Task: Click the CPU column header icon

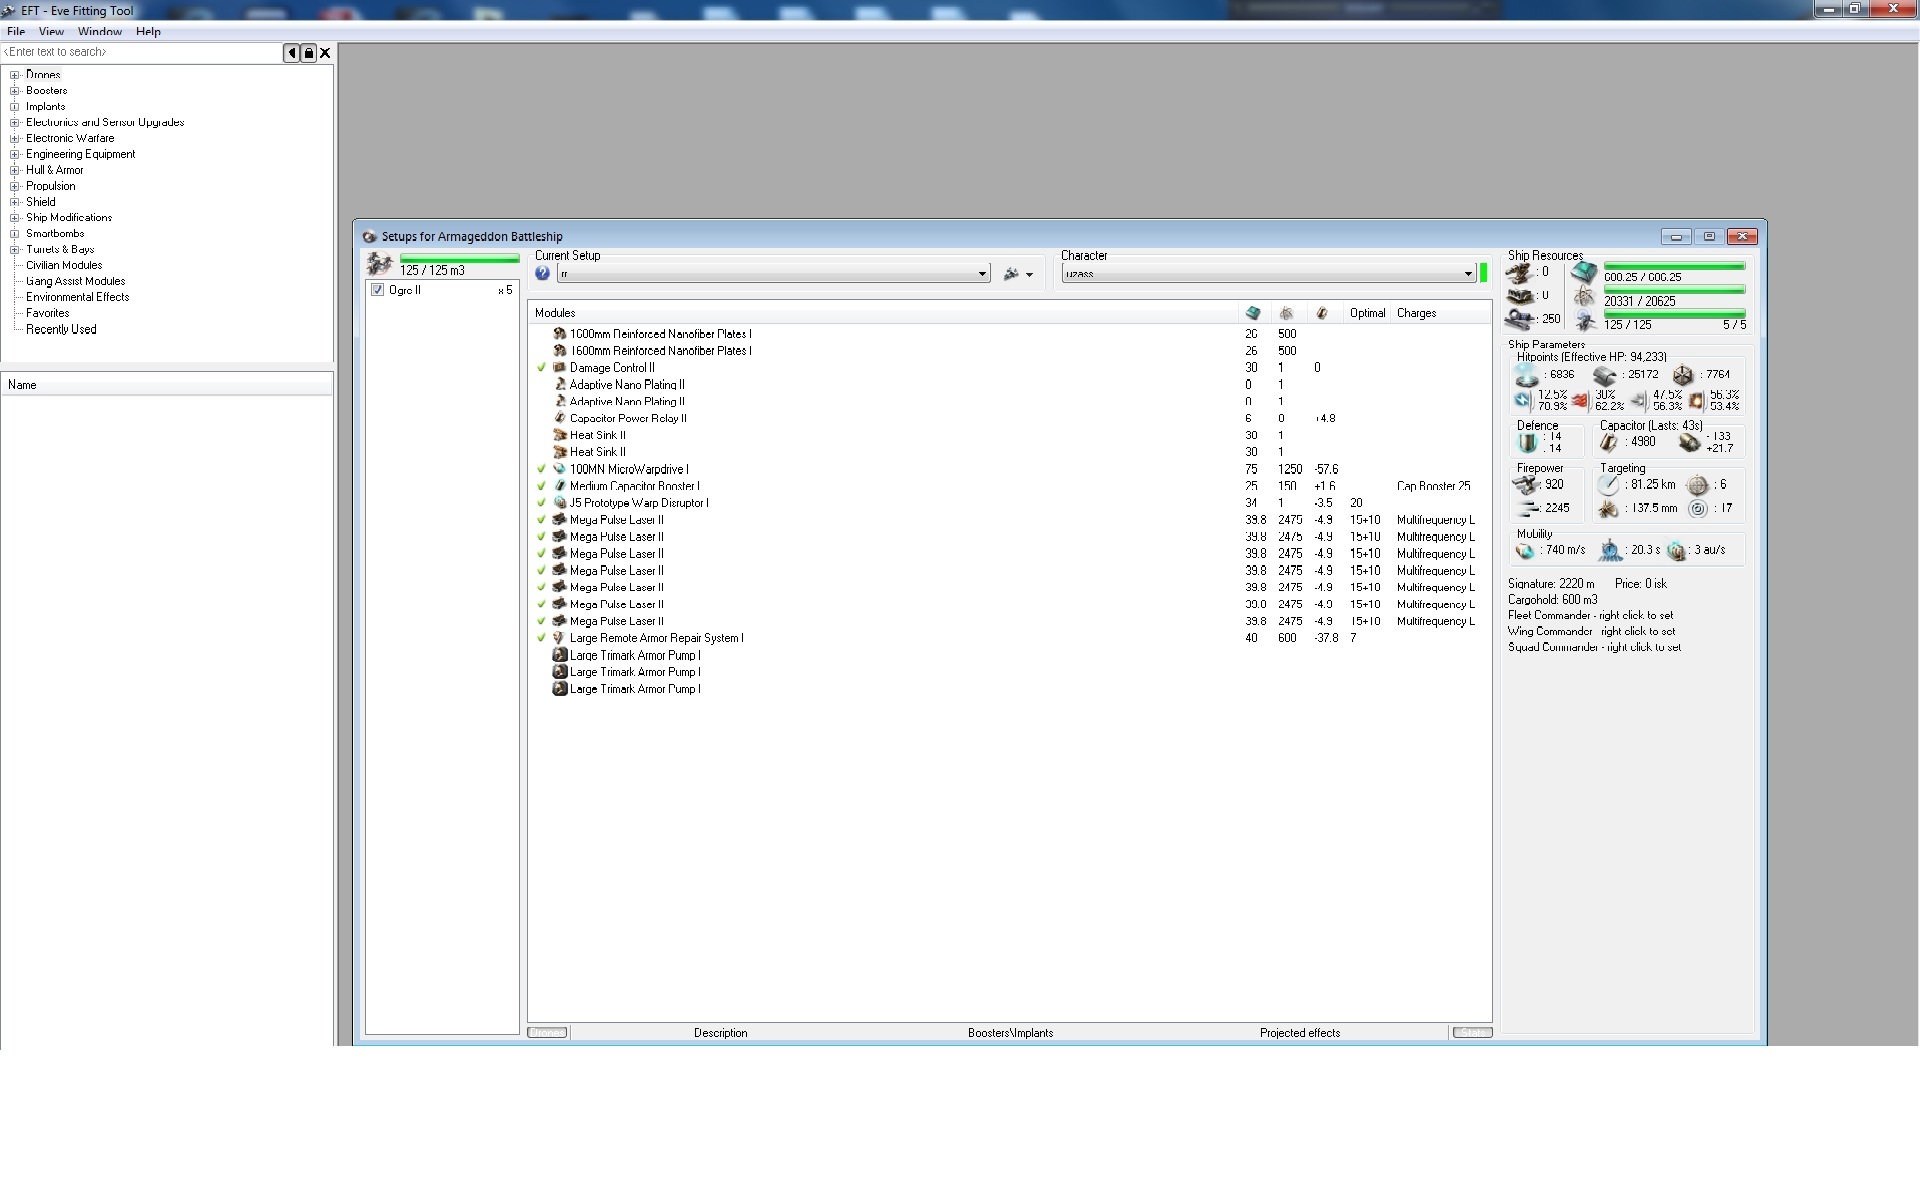Action: click(x=1252, y=313)
